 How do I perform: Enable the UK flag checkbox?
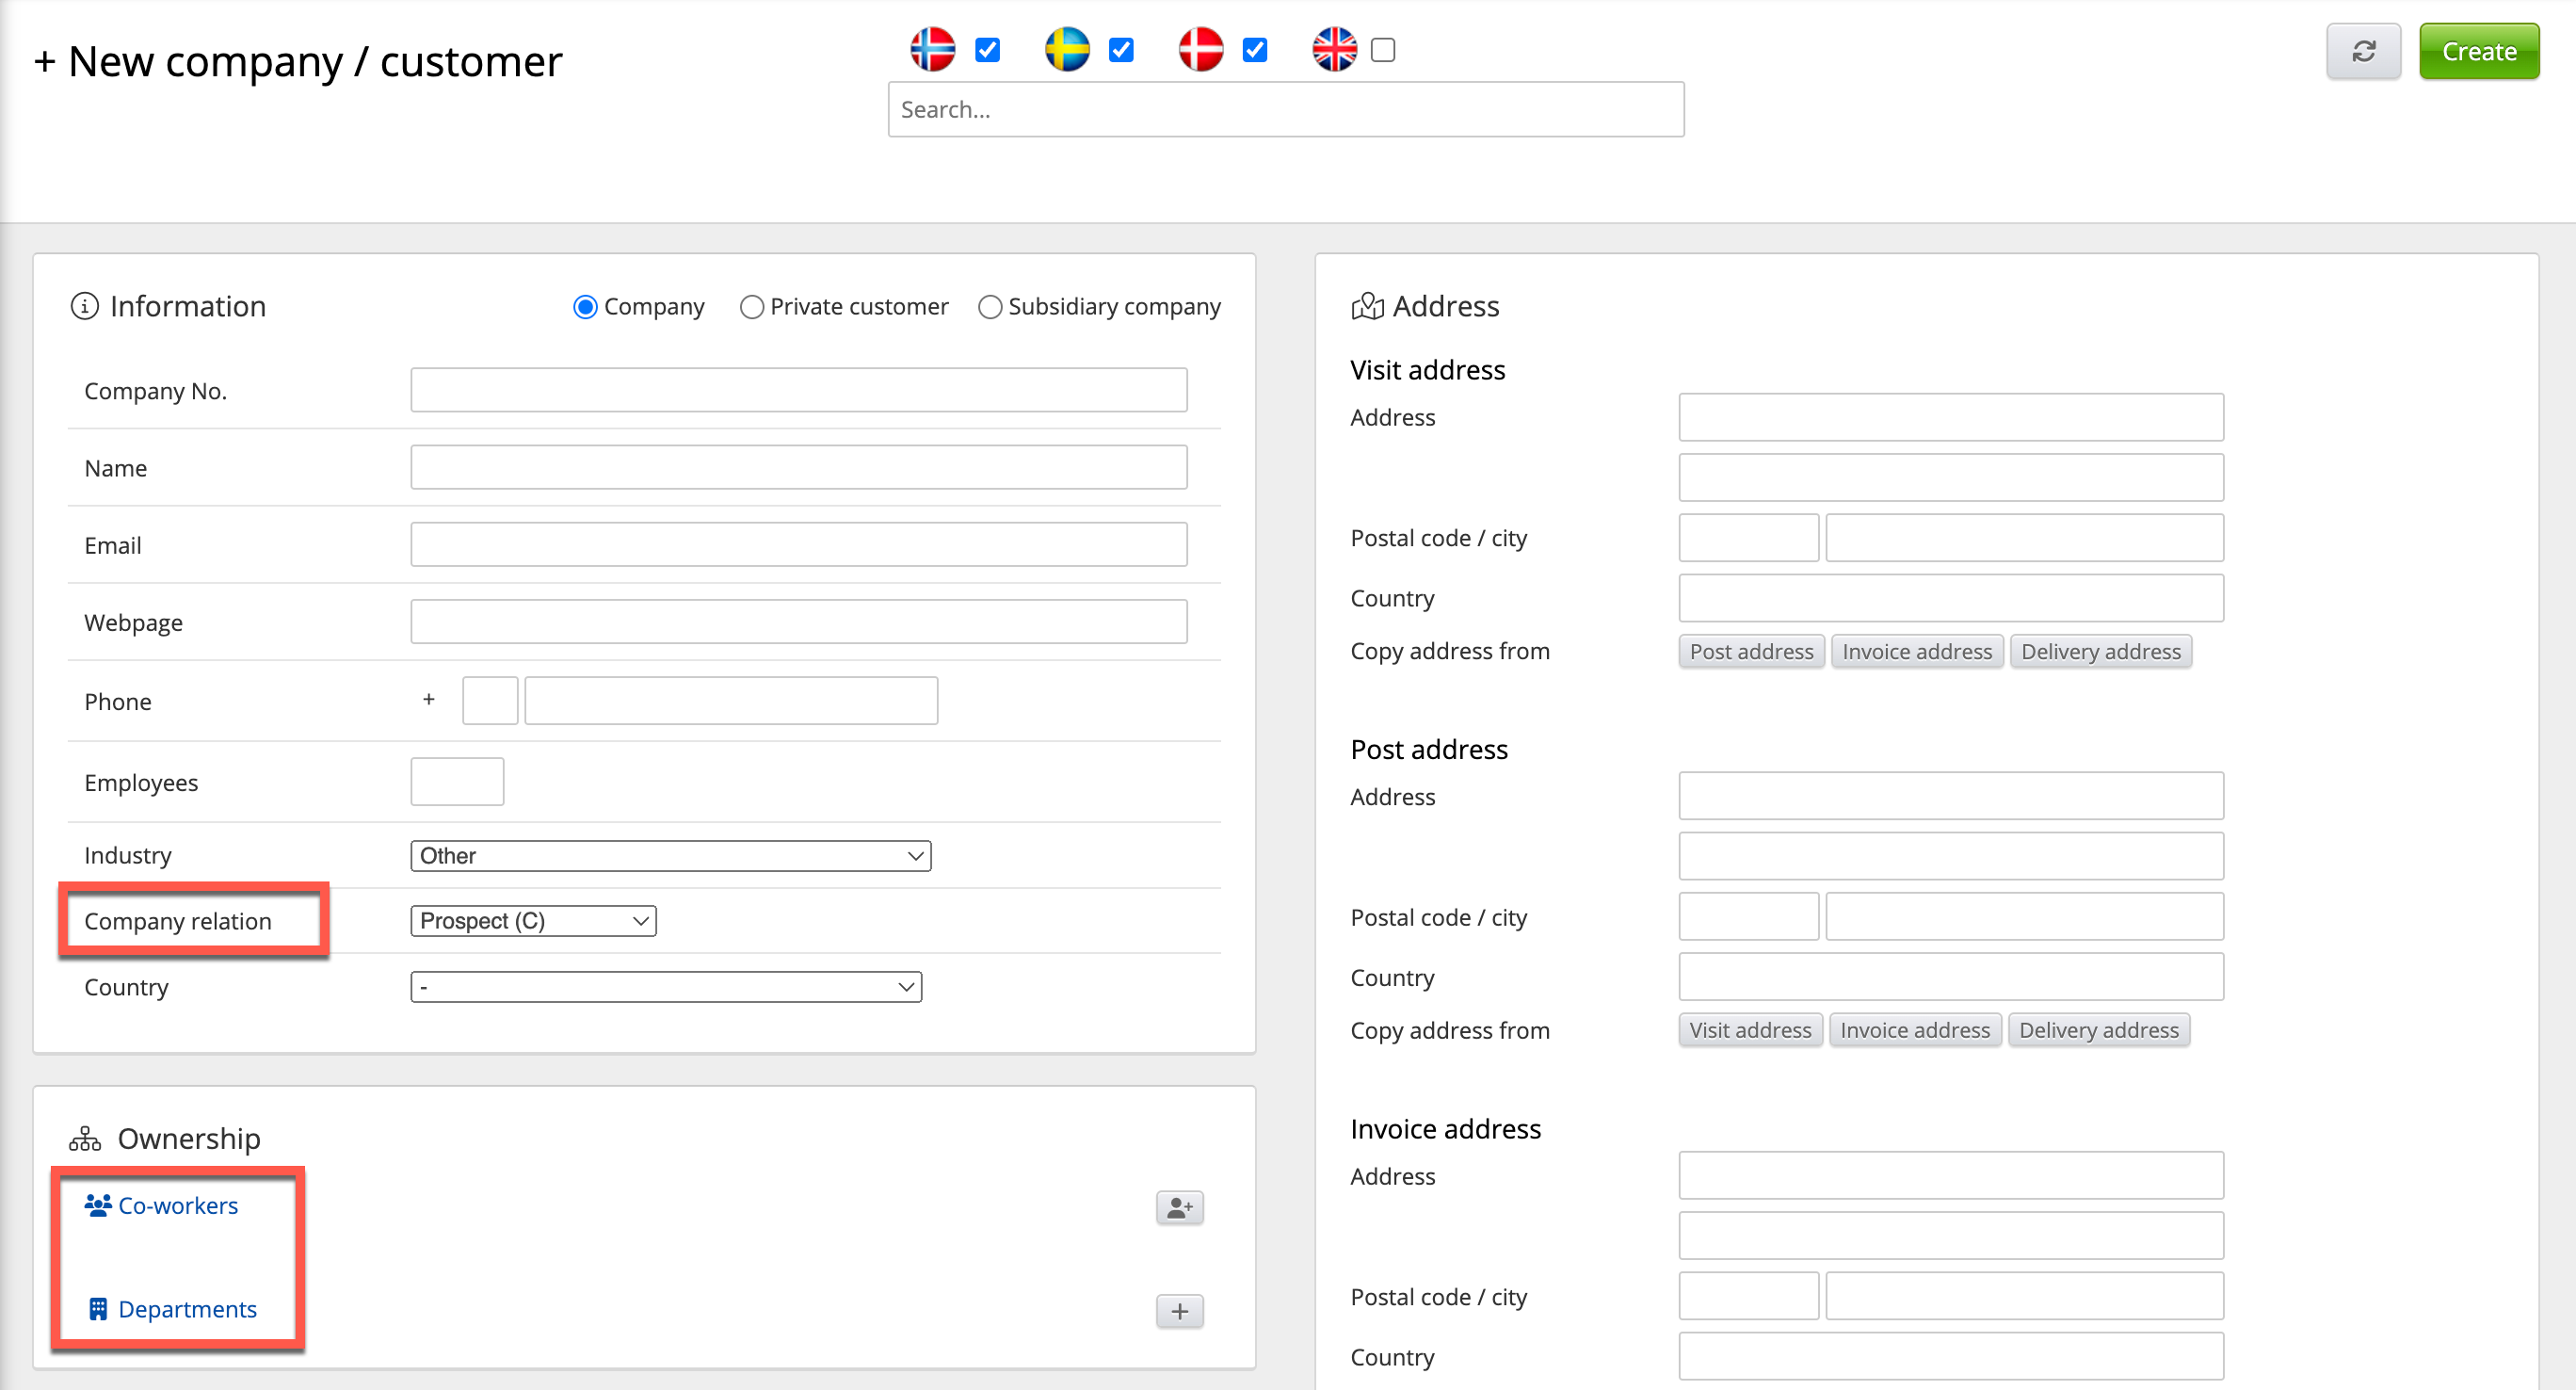coord(1383,49)
